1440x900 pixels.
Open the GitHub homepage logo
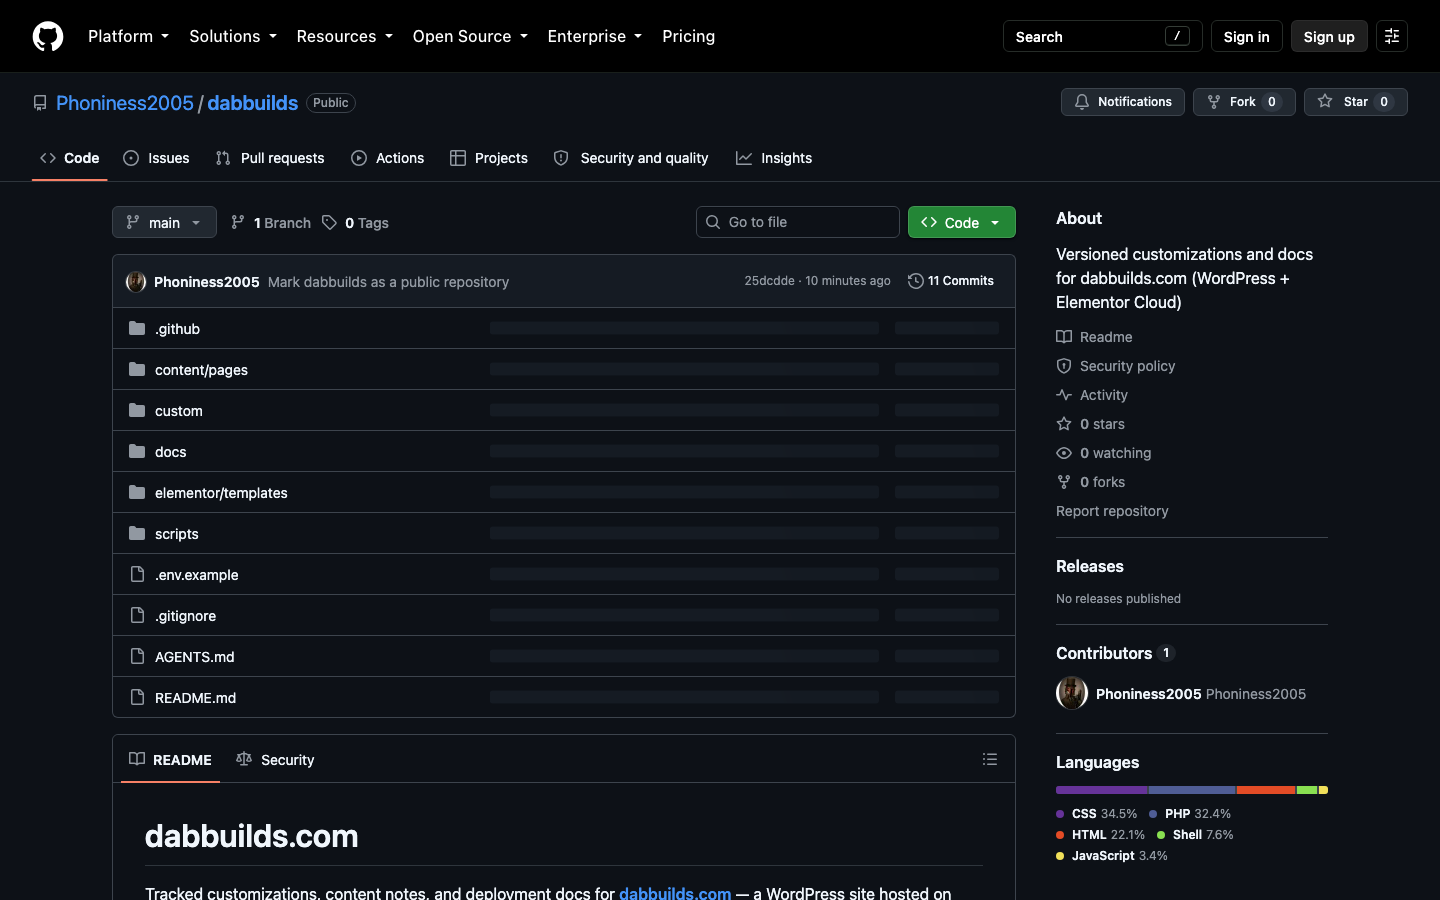(x=48, y=36)
